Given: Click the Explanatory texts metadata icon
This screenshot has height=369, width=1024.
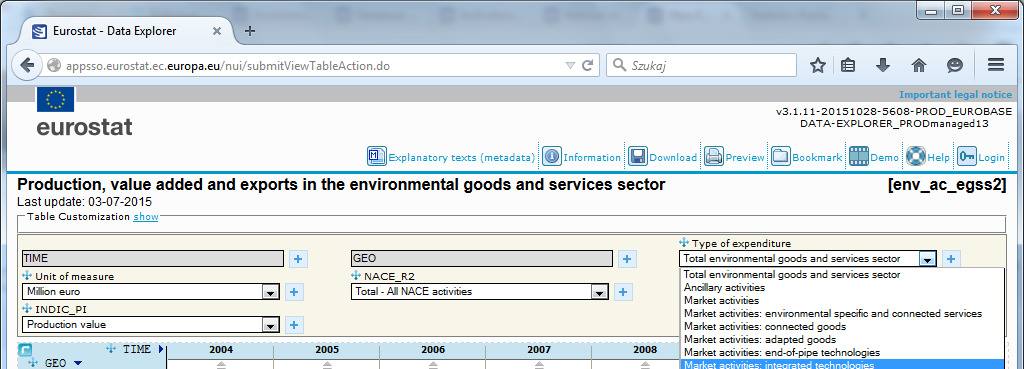Looking at the screenshot, I should pyautogui.click(x=377, y=157).
